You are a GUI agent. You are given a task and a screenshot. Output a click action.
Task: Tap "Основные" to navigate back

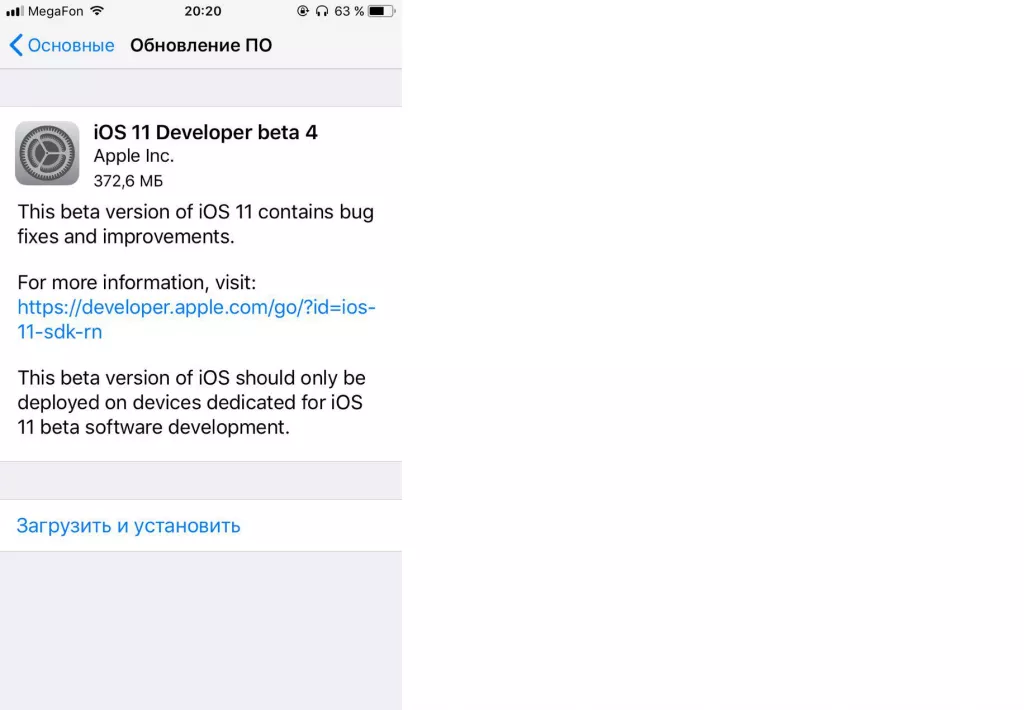[x=68, y=45]
